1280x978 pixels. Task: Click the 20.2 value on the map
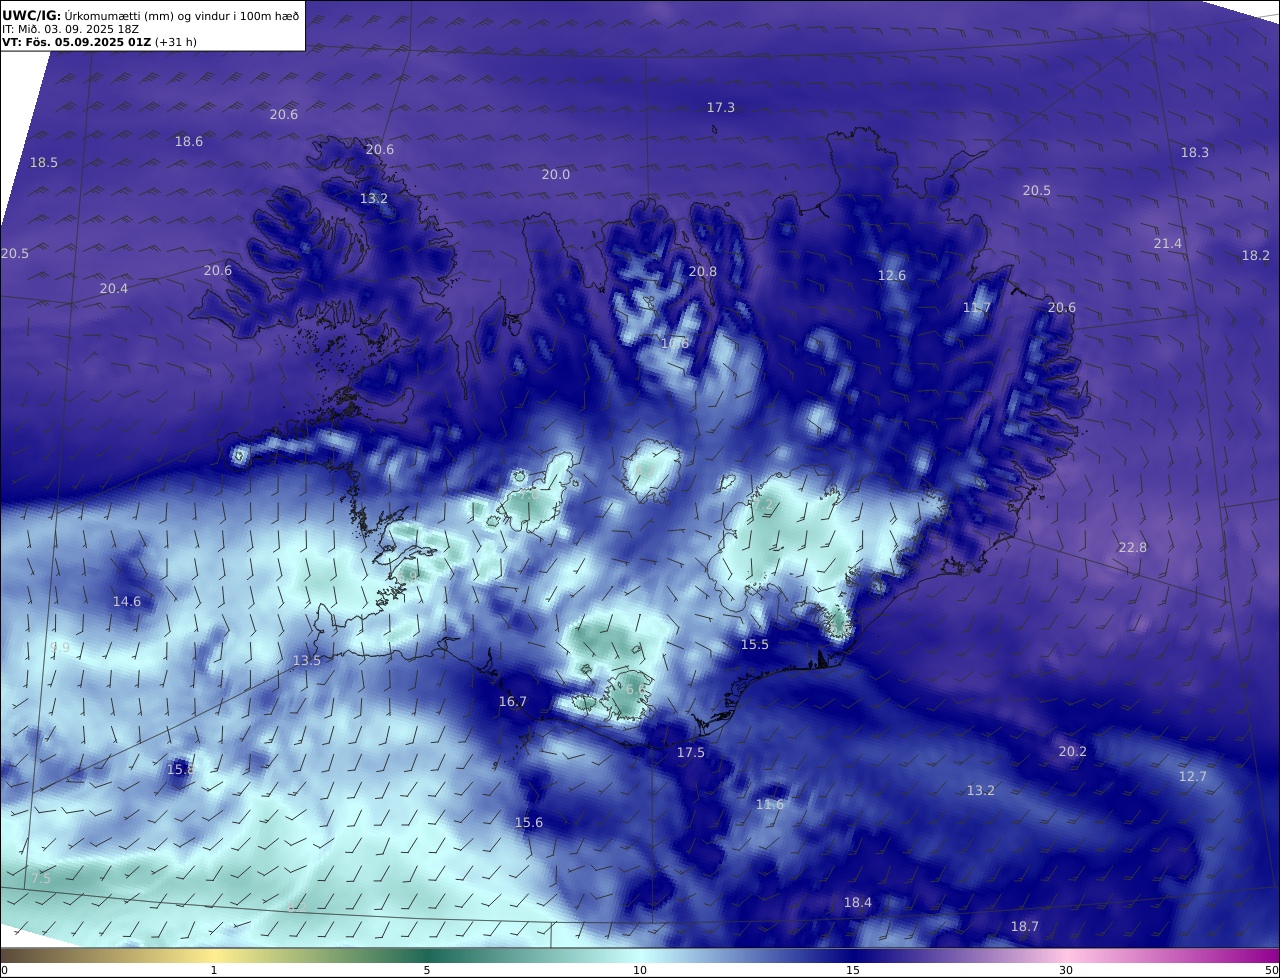(x=1073, y=751)
